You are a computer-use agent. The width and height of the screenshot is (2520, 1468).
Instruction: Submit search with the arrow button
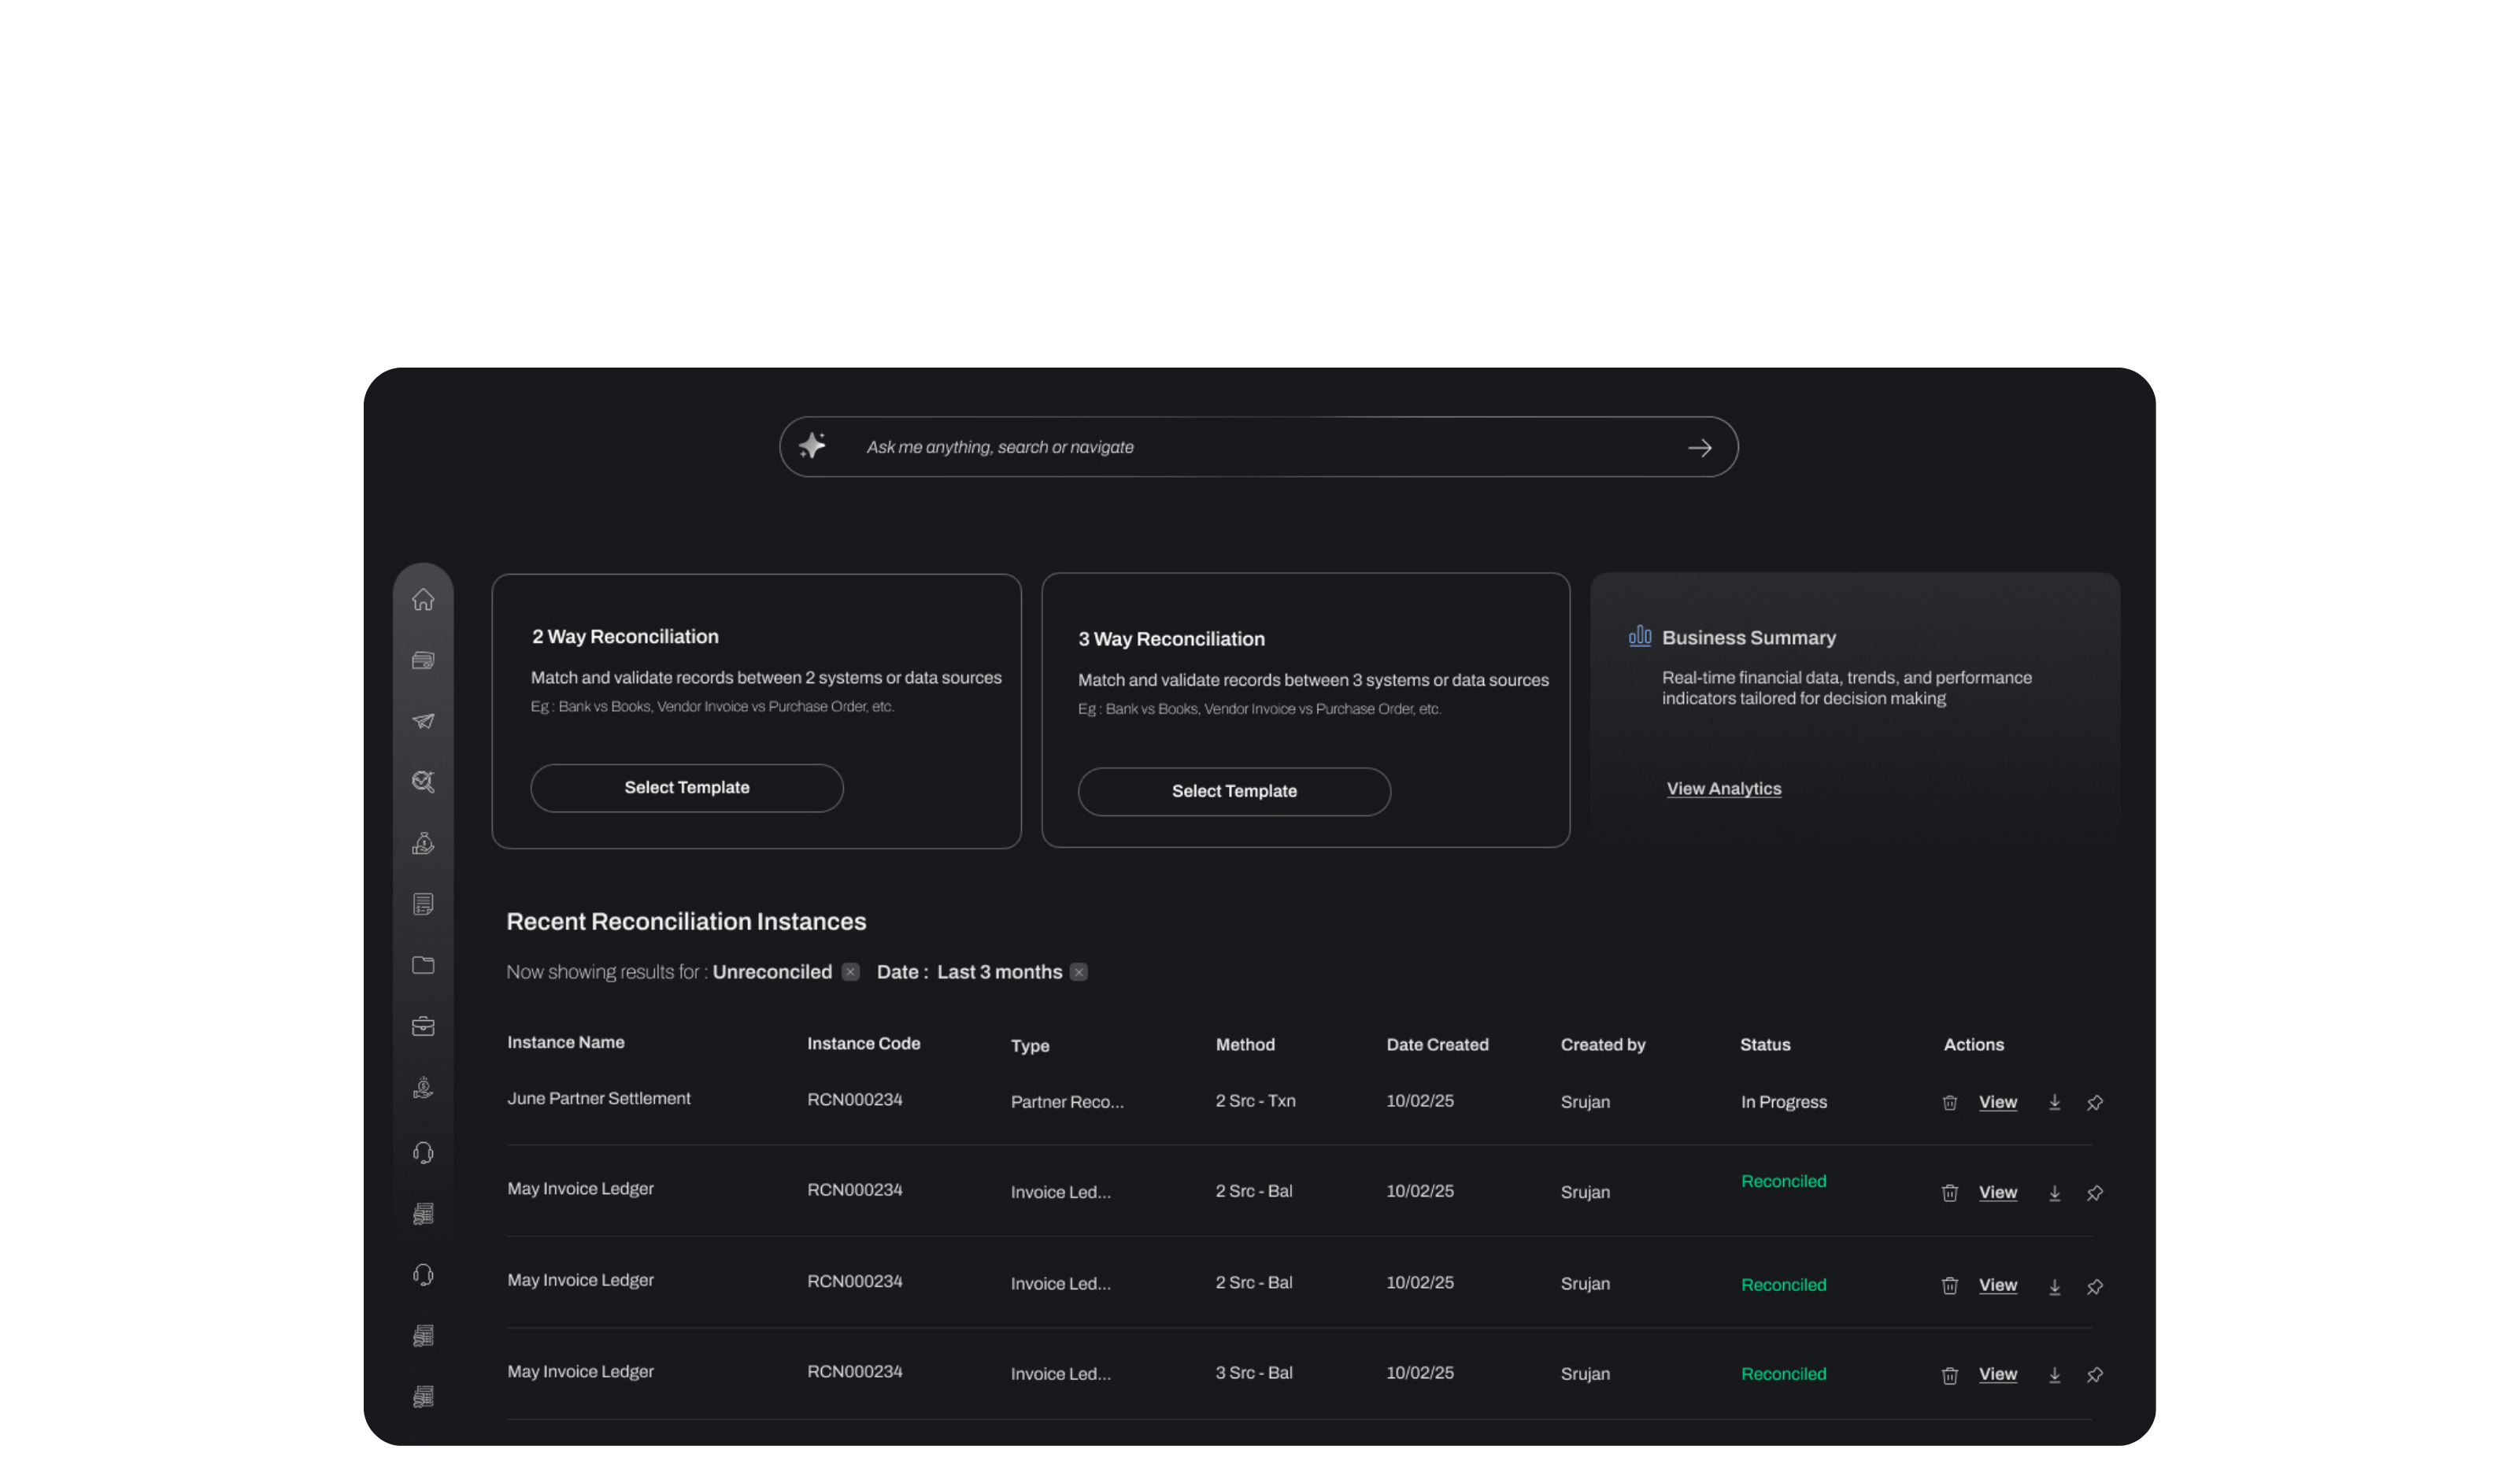tap(1699, 448)
